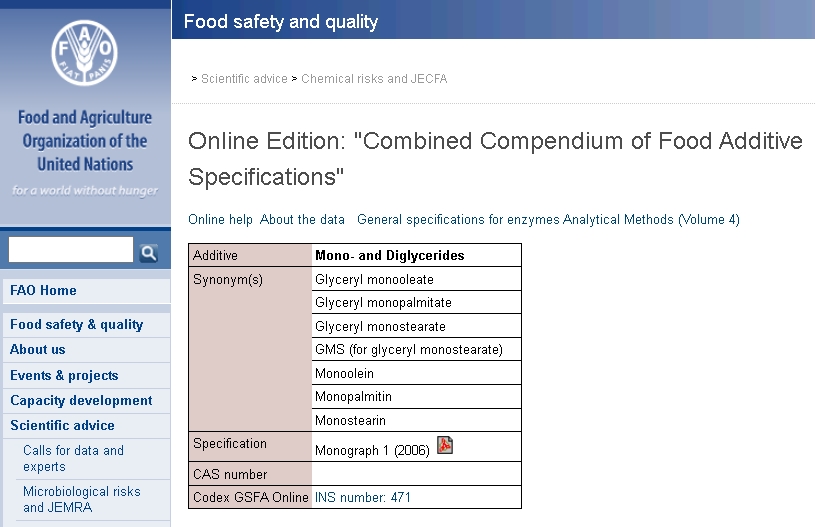Open Analytical Methods (Volume 4) link

point(651,220)
